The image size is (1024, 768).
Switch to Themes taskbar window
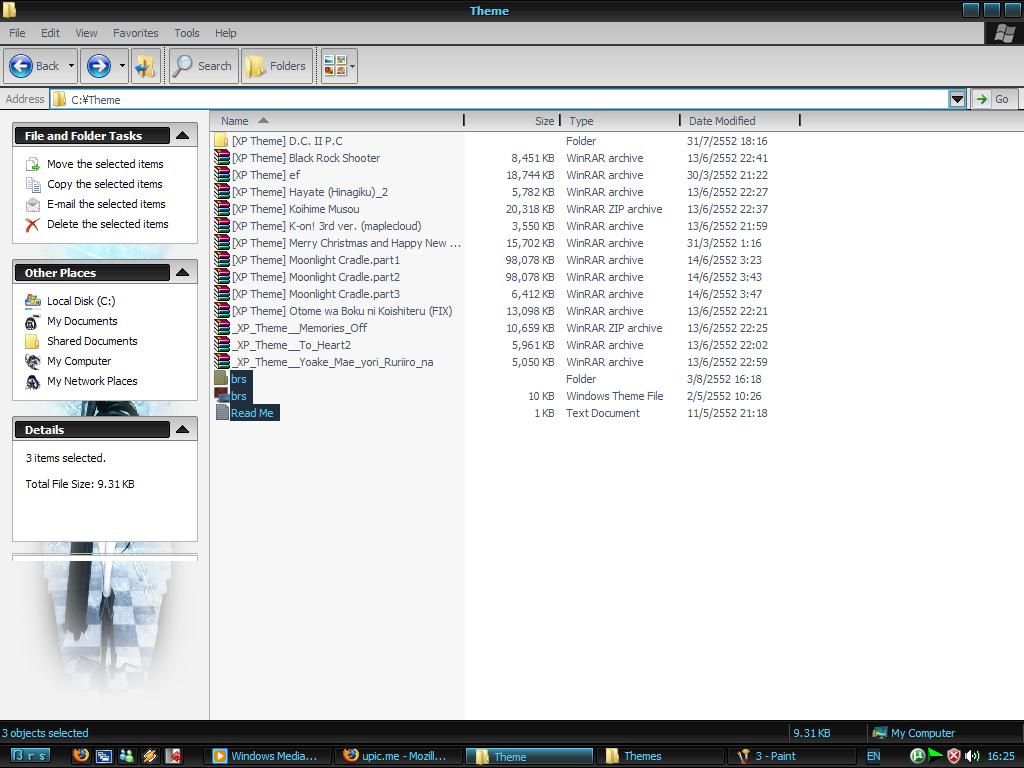point(658,756)
